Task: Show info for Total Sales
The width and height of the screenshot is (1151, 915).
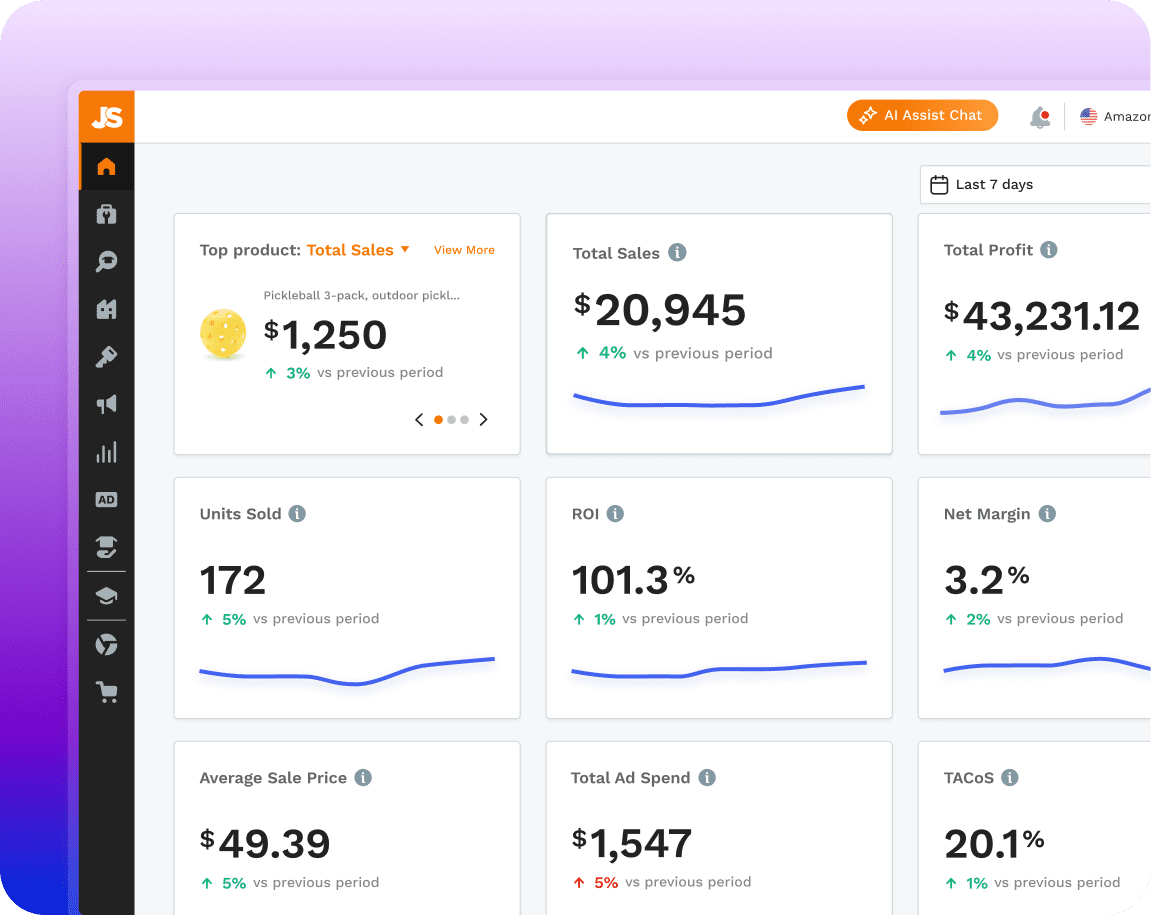Action: pos(678,253)
